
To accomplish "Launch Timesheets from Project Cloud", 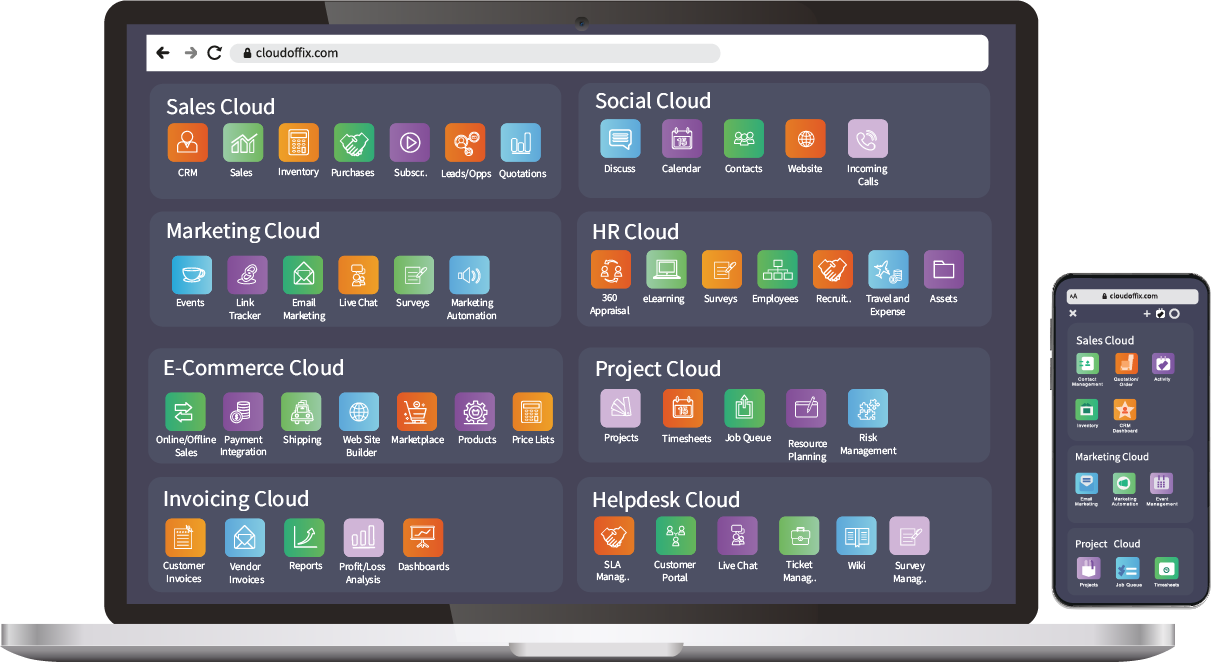I will pyautogui.click(x=685, y=408).
